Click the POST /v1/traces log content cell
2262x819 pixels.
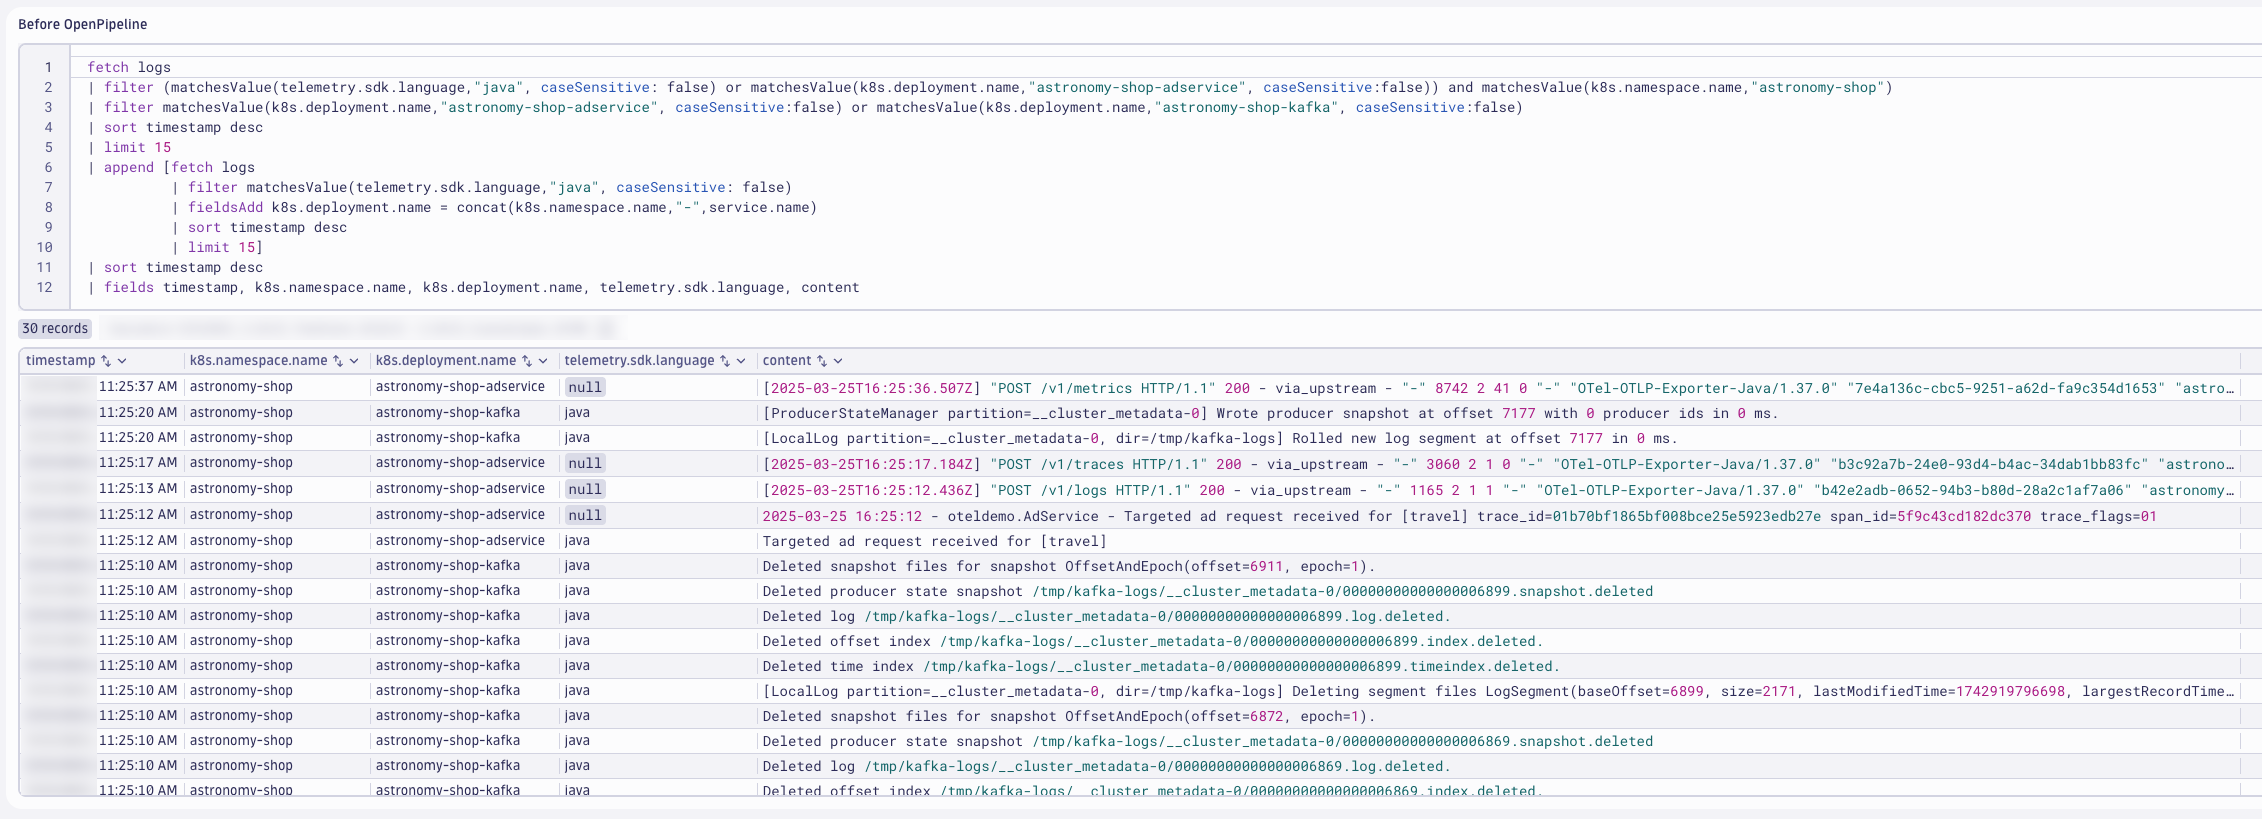1498,464
